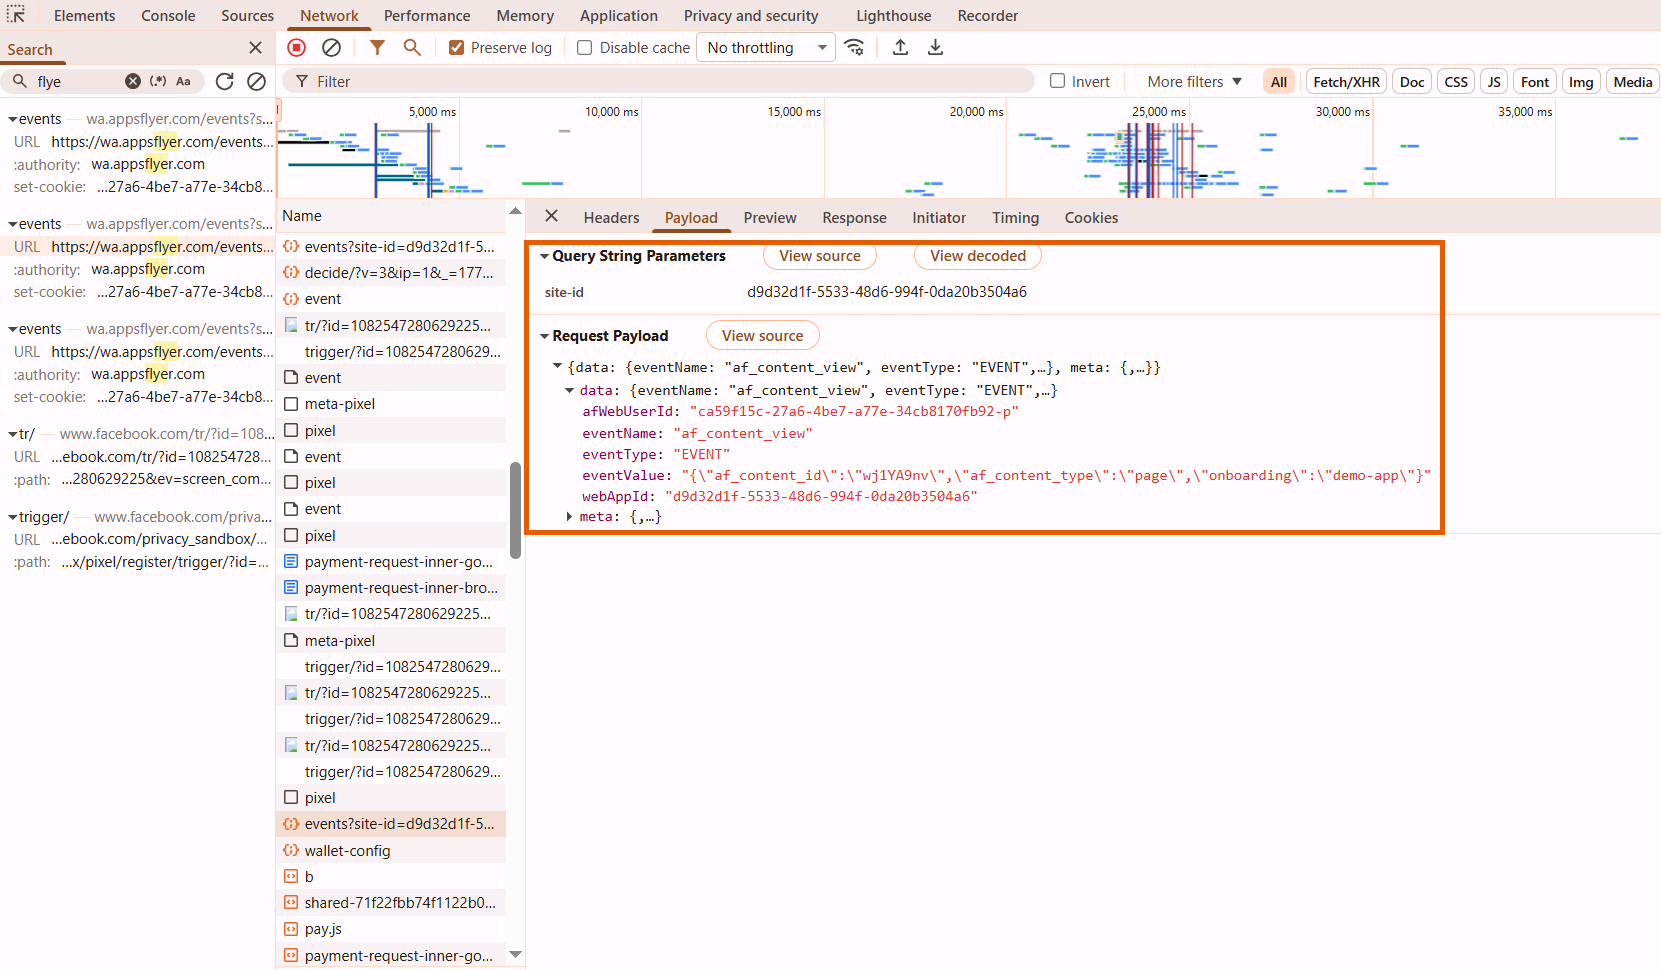Refresh the search results
1661x970 pixels.
(225, 81)
